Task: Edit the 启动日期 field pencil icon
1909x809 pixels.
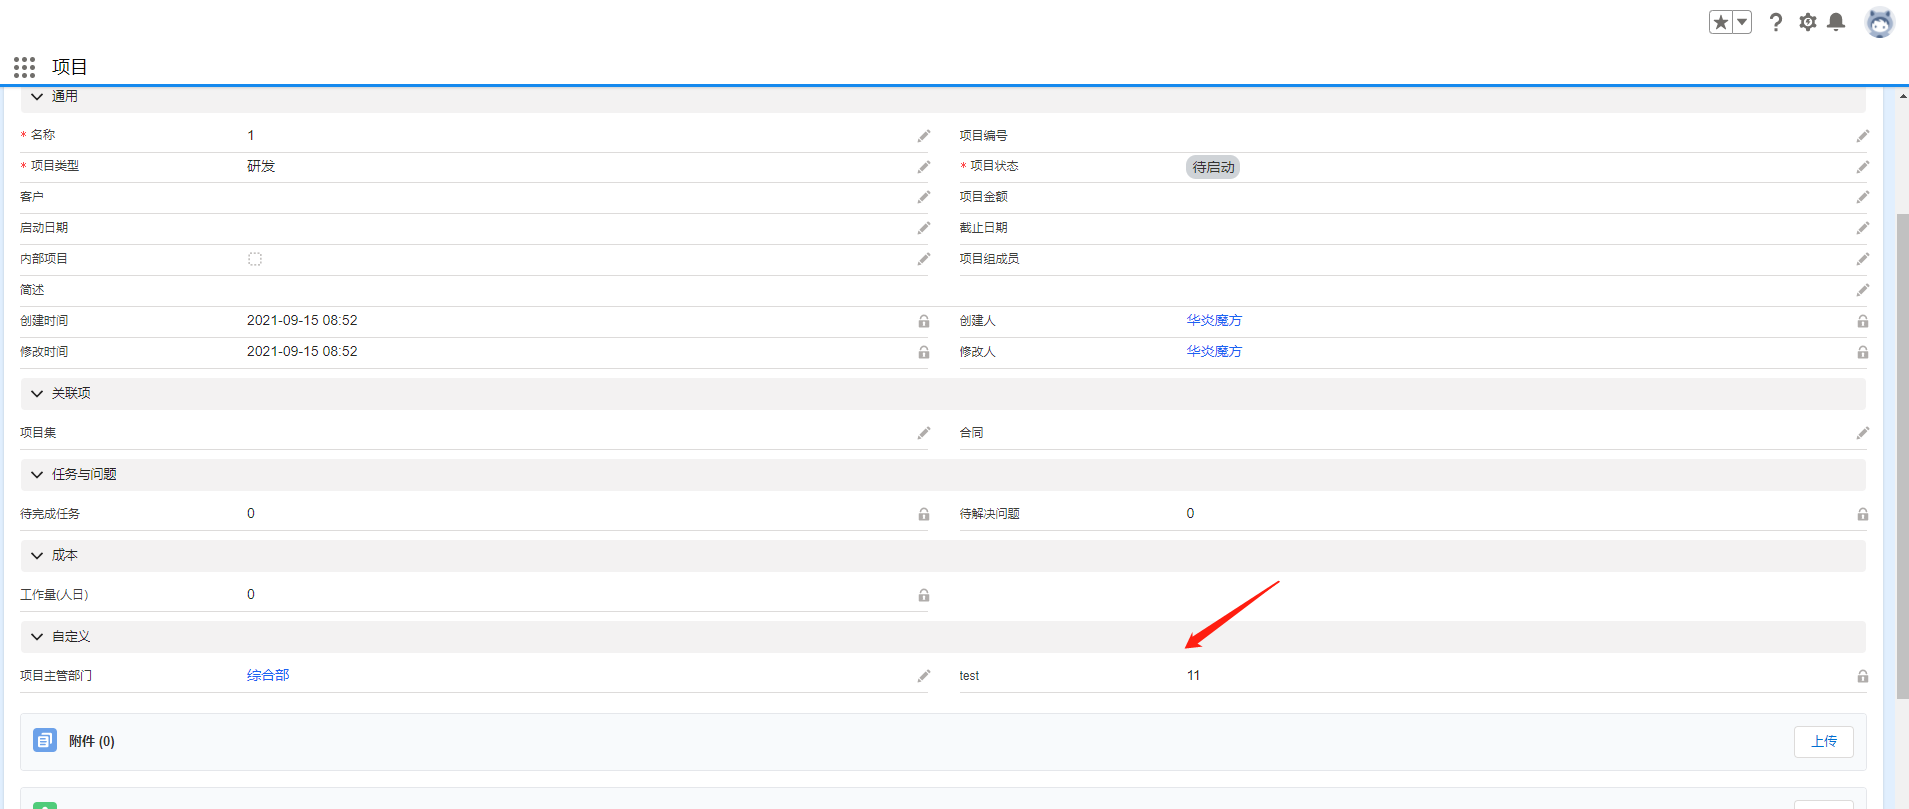Action: [x=924, y=228]
